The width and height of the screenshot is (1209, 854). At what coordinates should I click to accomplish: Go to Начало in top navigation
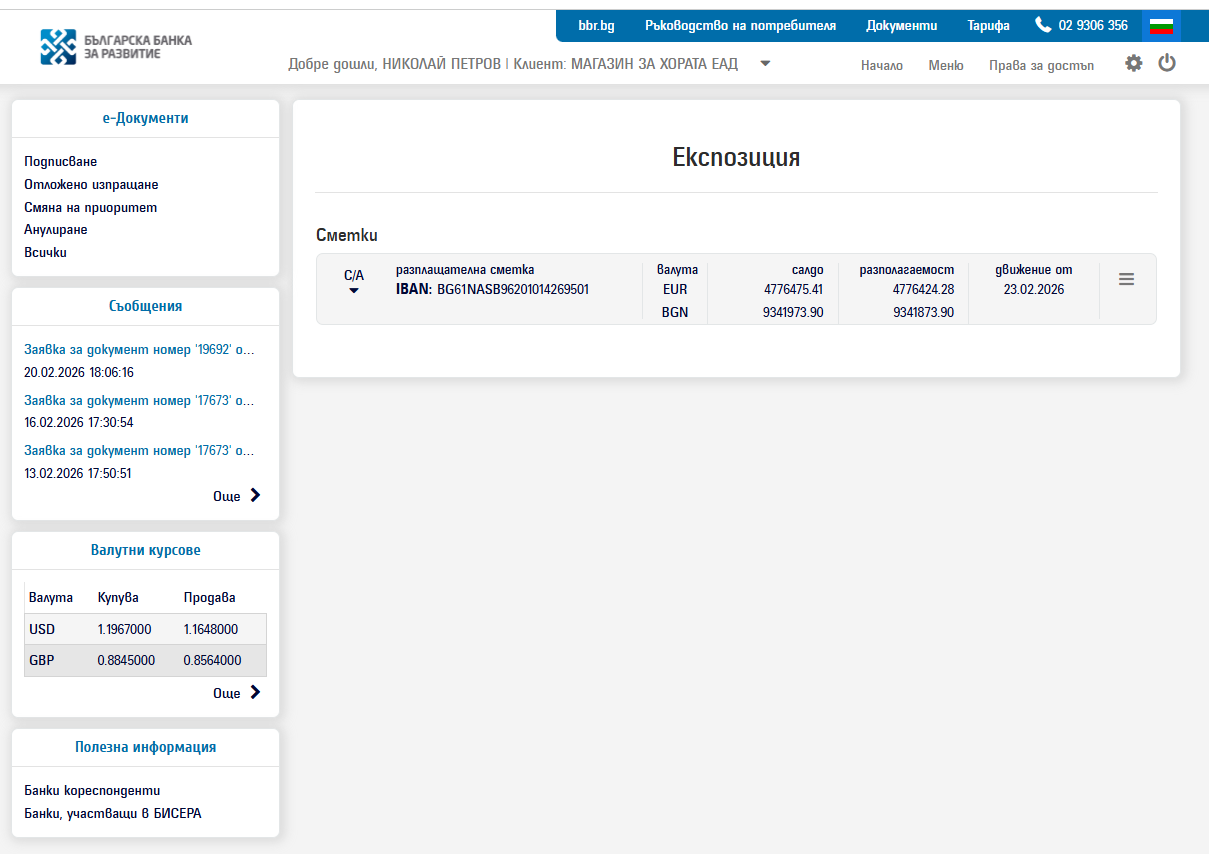click(882, 65)
